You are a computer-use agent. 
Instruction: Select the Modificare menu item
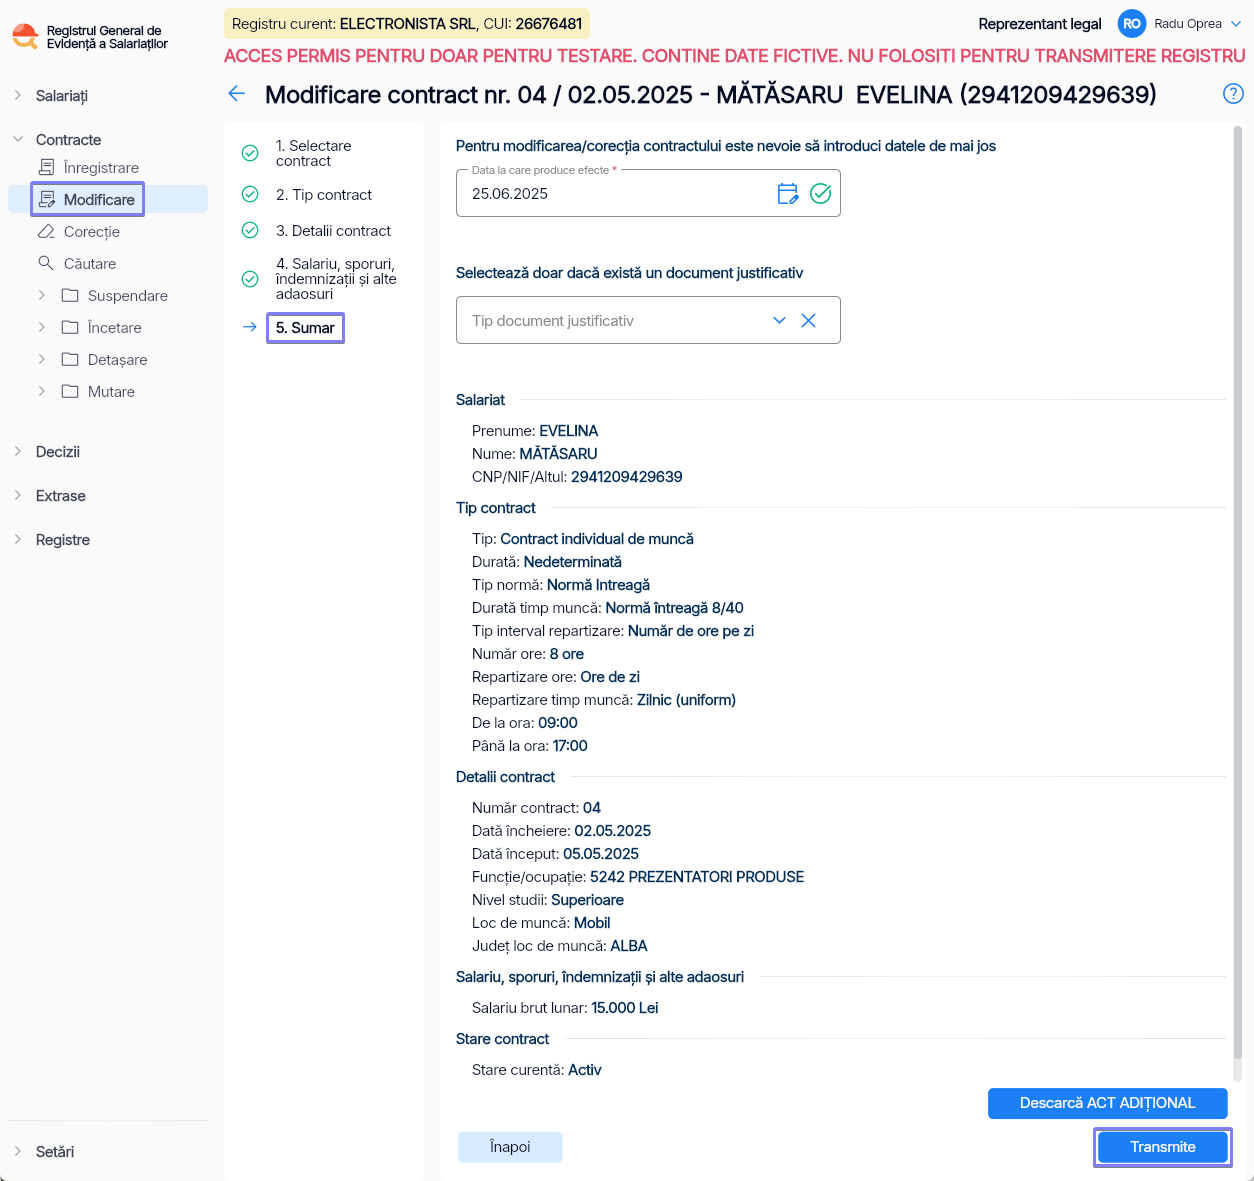tap(108, 199)
